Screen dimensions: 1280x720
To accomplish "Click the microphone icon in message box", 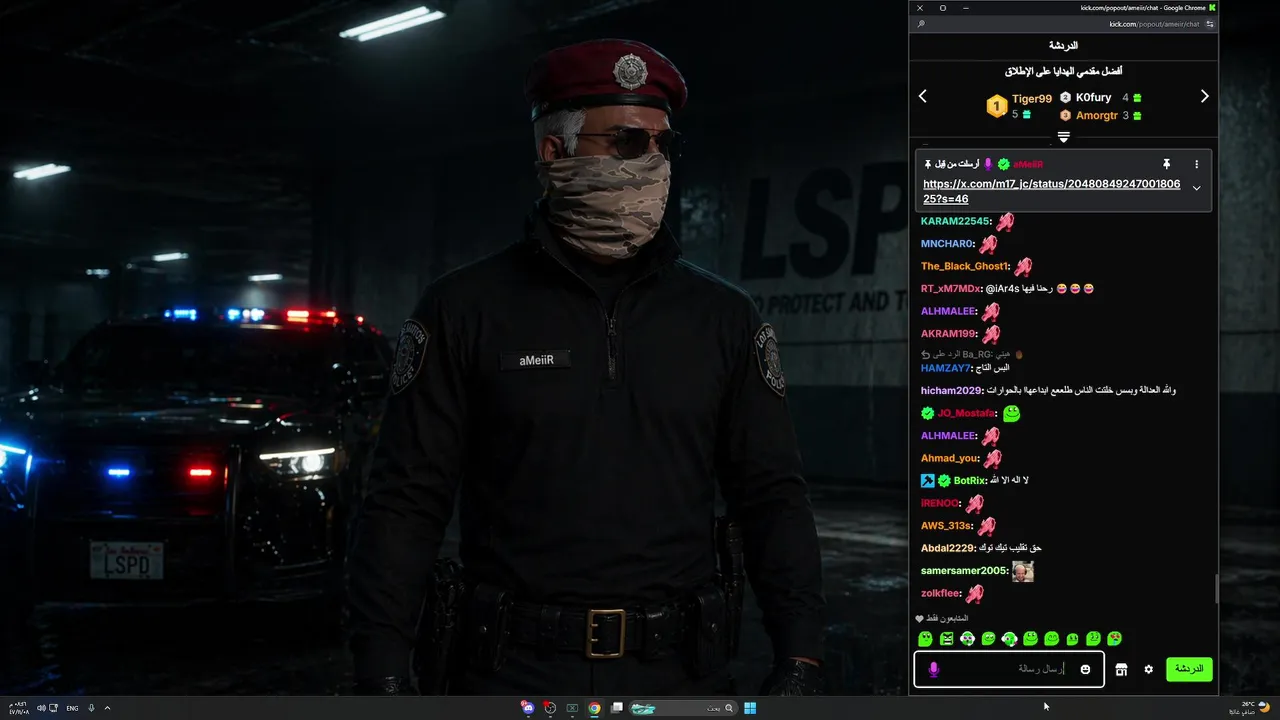I will click(x=934, y=669).
